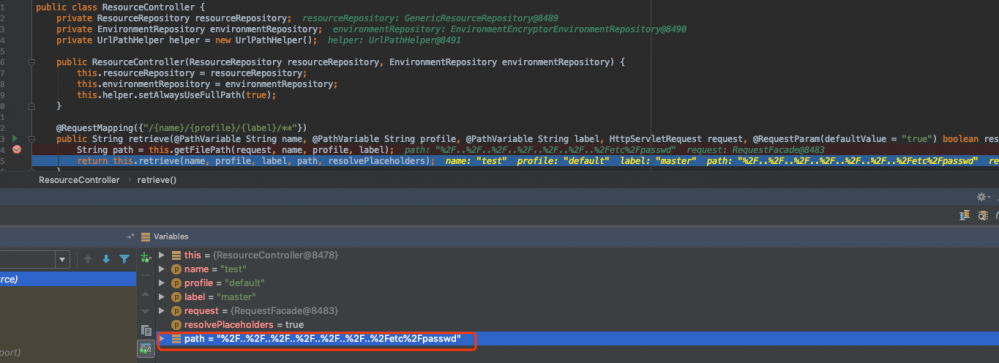Click the highlighted return this.retrieve line

[x=255, y=161]
